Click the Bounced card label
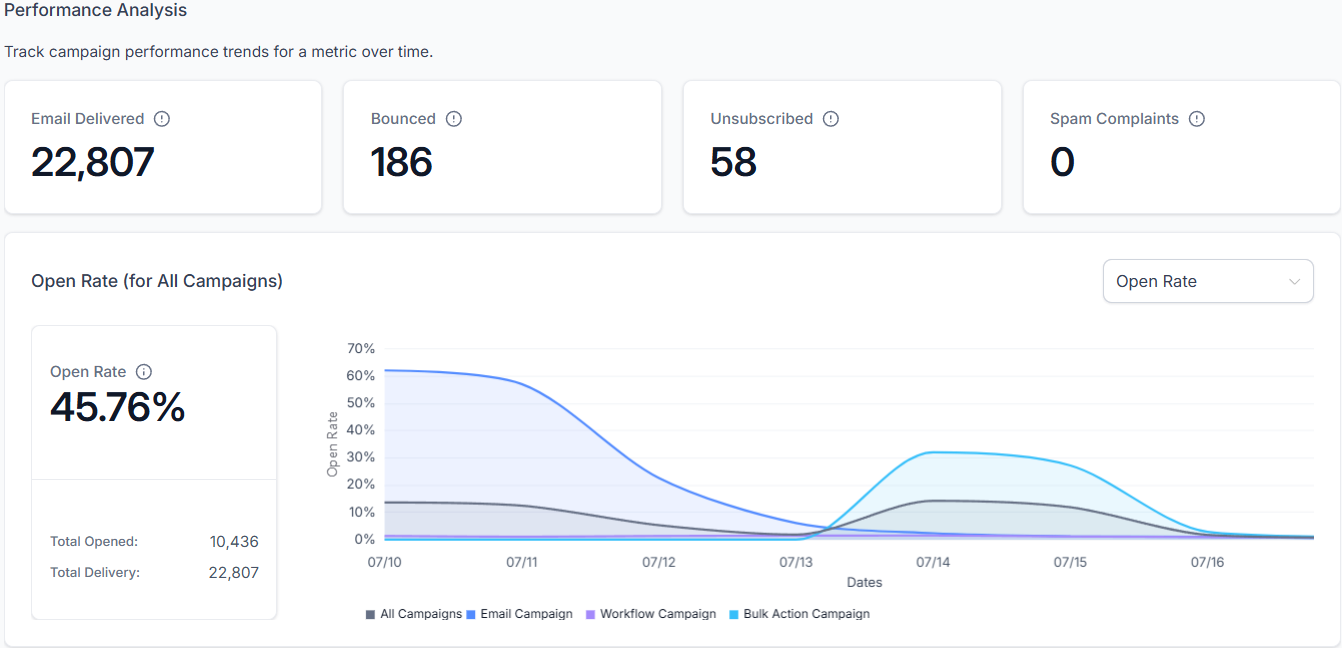This screenshot has width=1342, height=648. 403,118
